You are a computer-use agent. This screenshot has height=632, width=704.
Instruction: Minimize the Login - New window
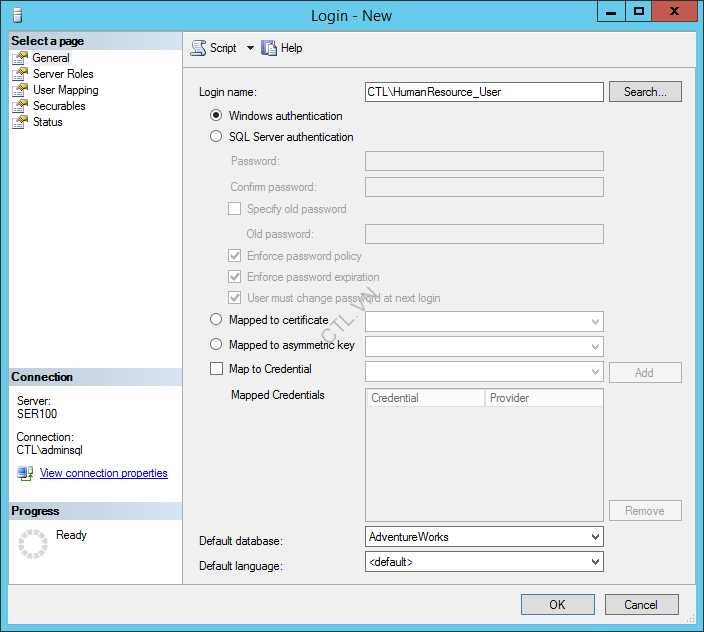[x=611, y=12]
